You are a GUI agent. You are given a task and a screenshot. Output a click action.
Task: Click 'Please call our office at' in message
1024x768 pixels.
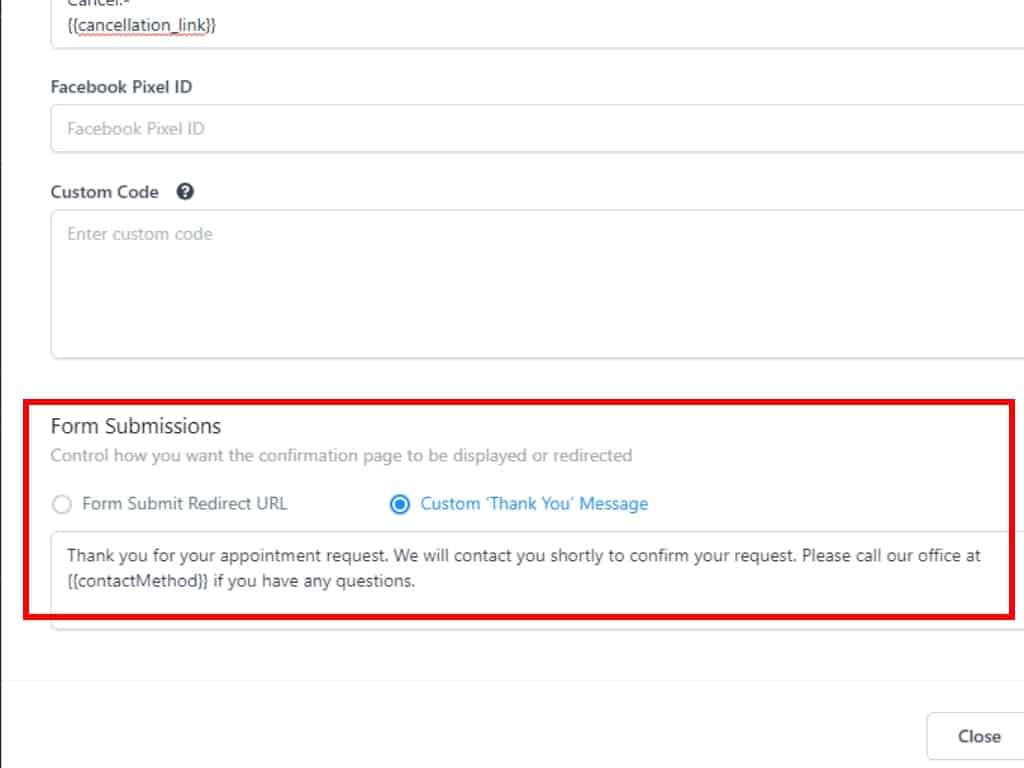890,556
